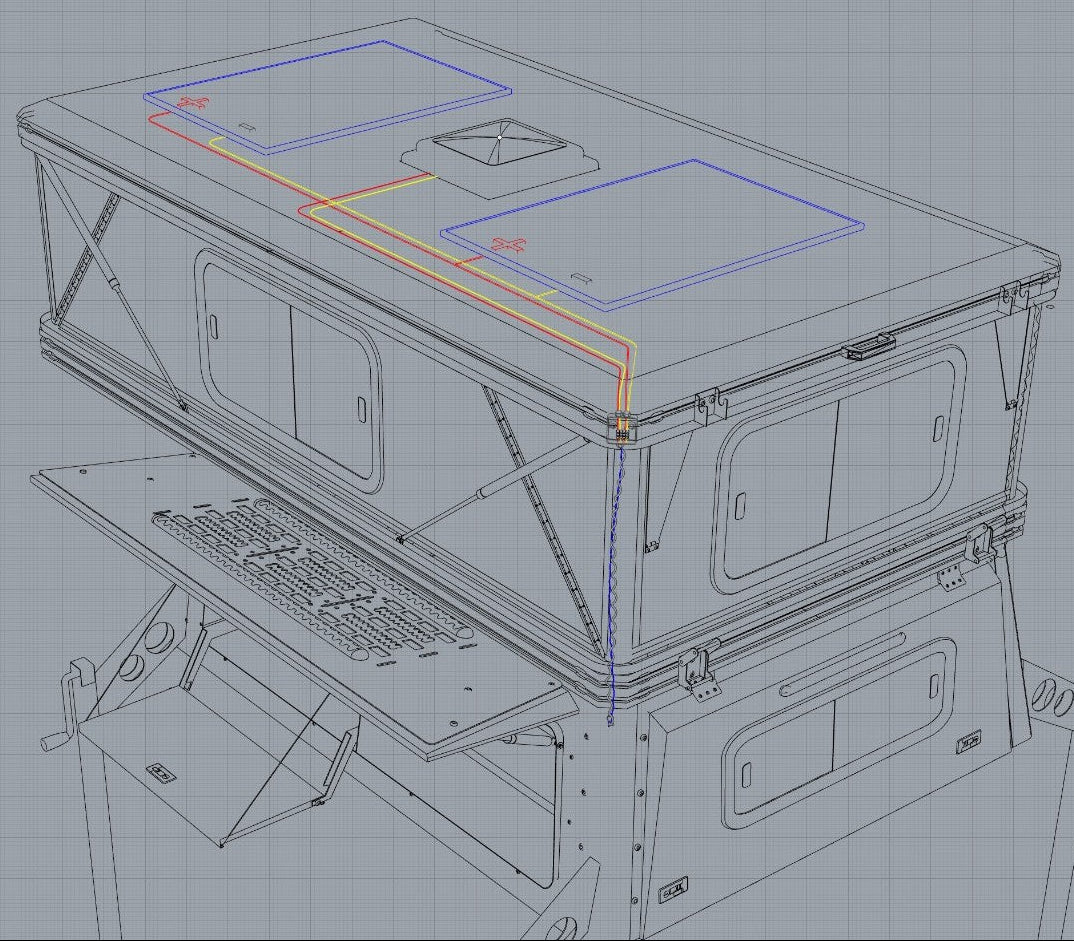Select the red connector symbol on front panel
The width and height of the screenshot is (1074, 941).
coord(509,244)
